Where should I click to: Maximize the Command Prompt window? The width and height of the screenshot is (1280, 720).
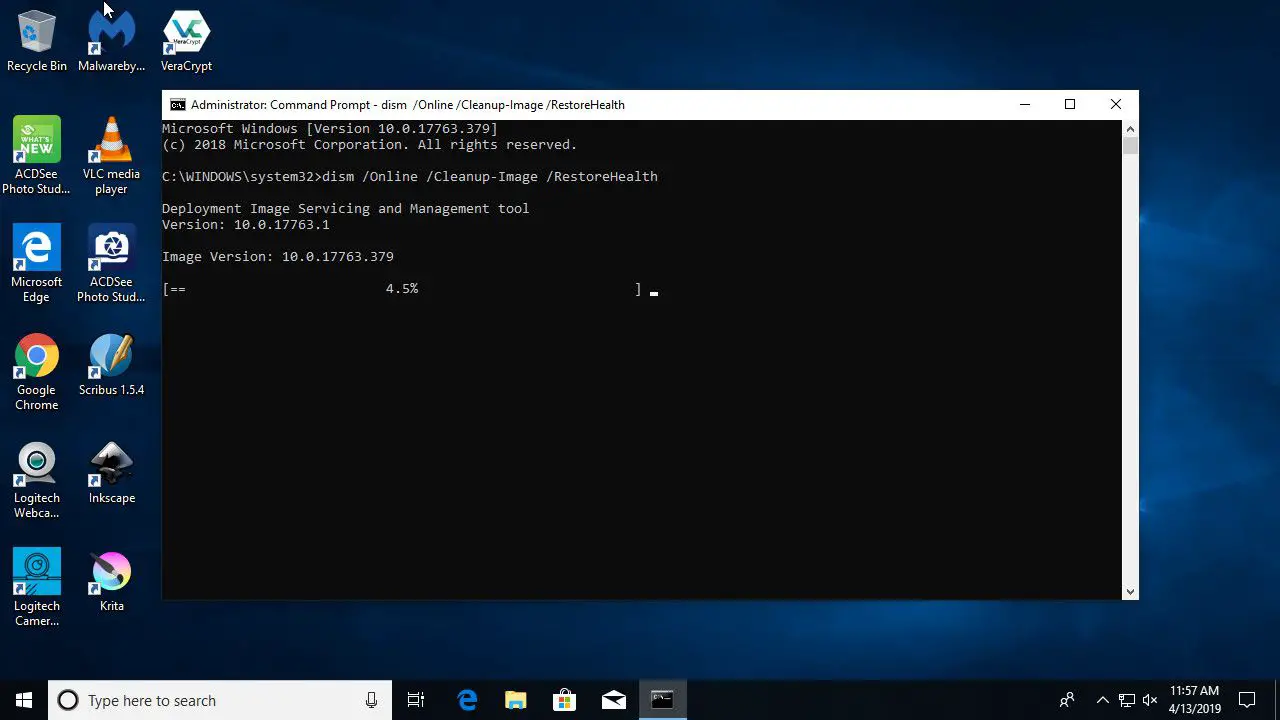click(x=1070, y=104)
